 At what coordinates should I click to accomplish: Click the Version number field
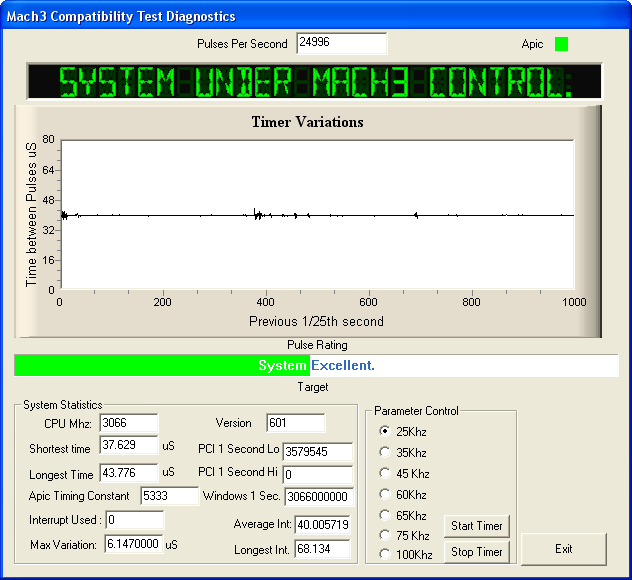[x=295, y=423]
